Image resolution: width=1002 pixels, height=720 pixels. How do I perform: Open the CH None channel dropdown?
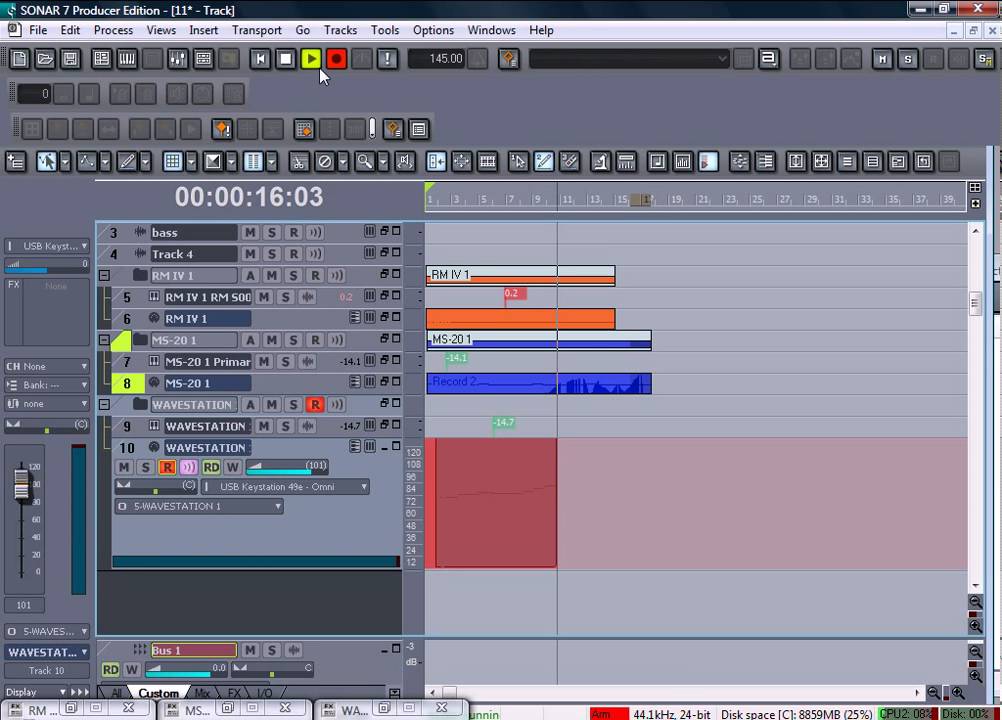click(47, 366)
